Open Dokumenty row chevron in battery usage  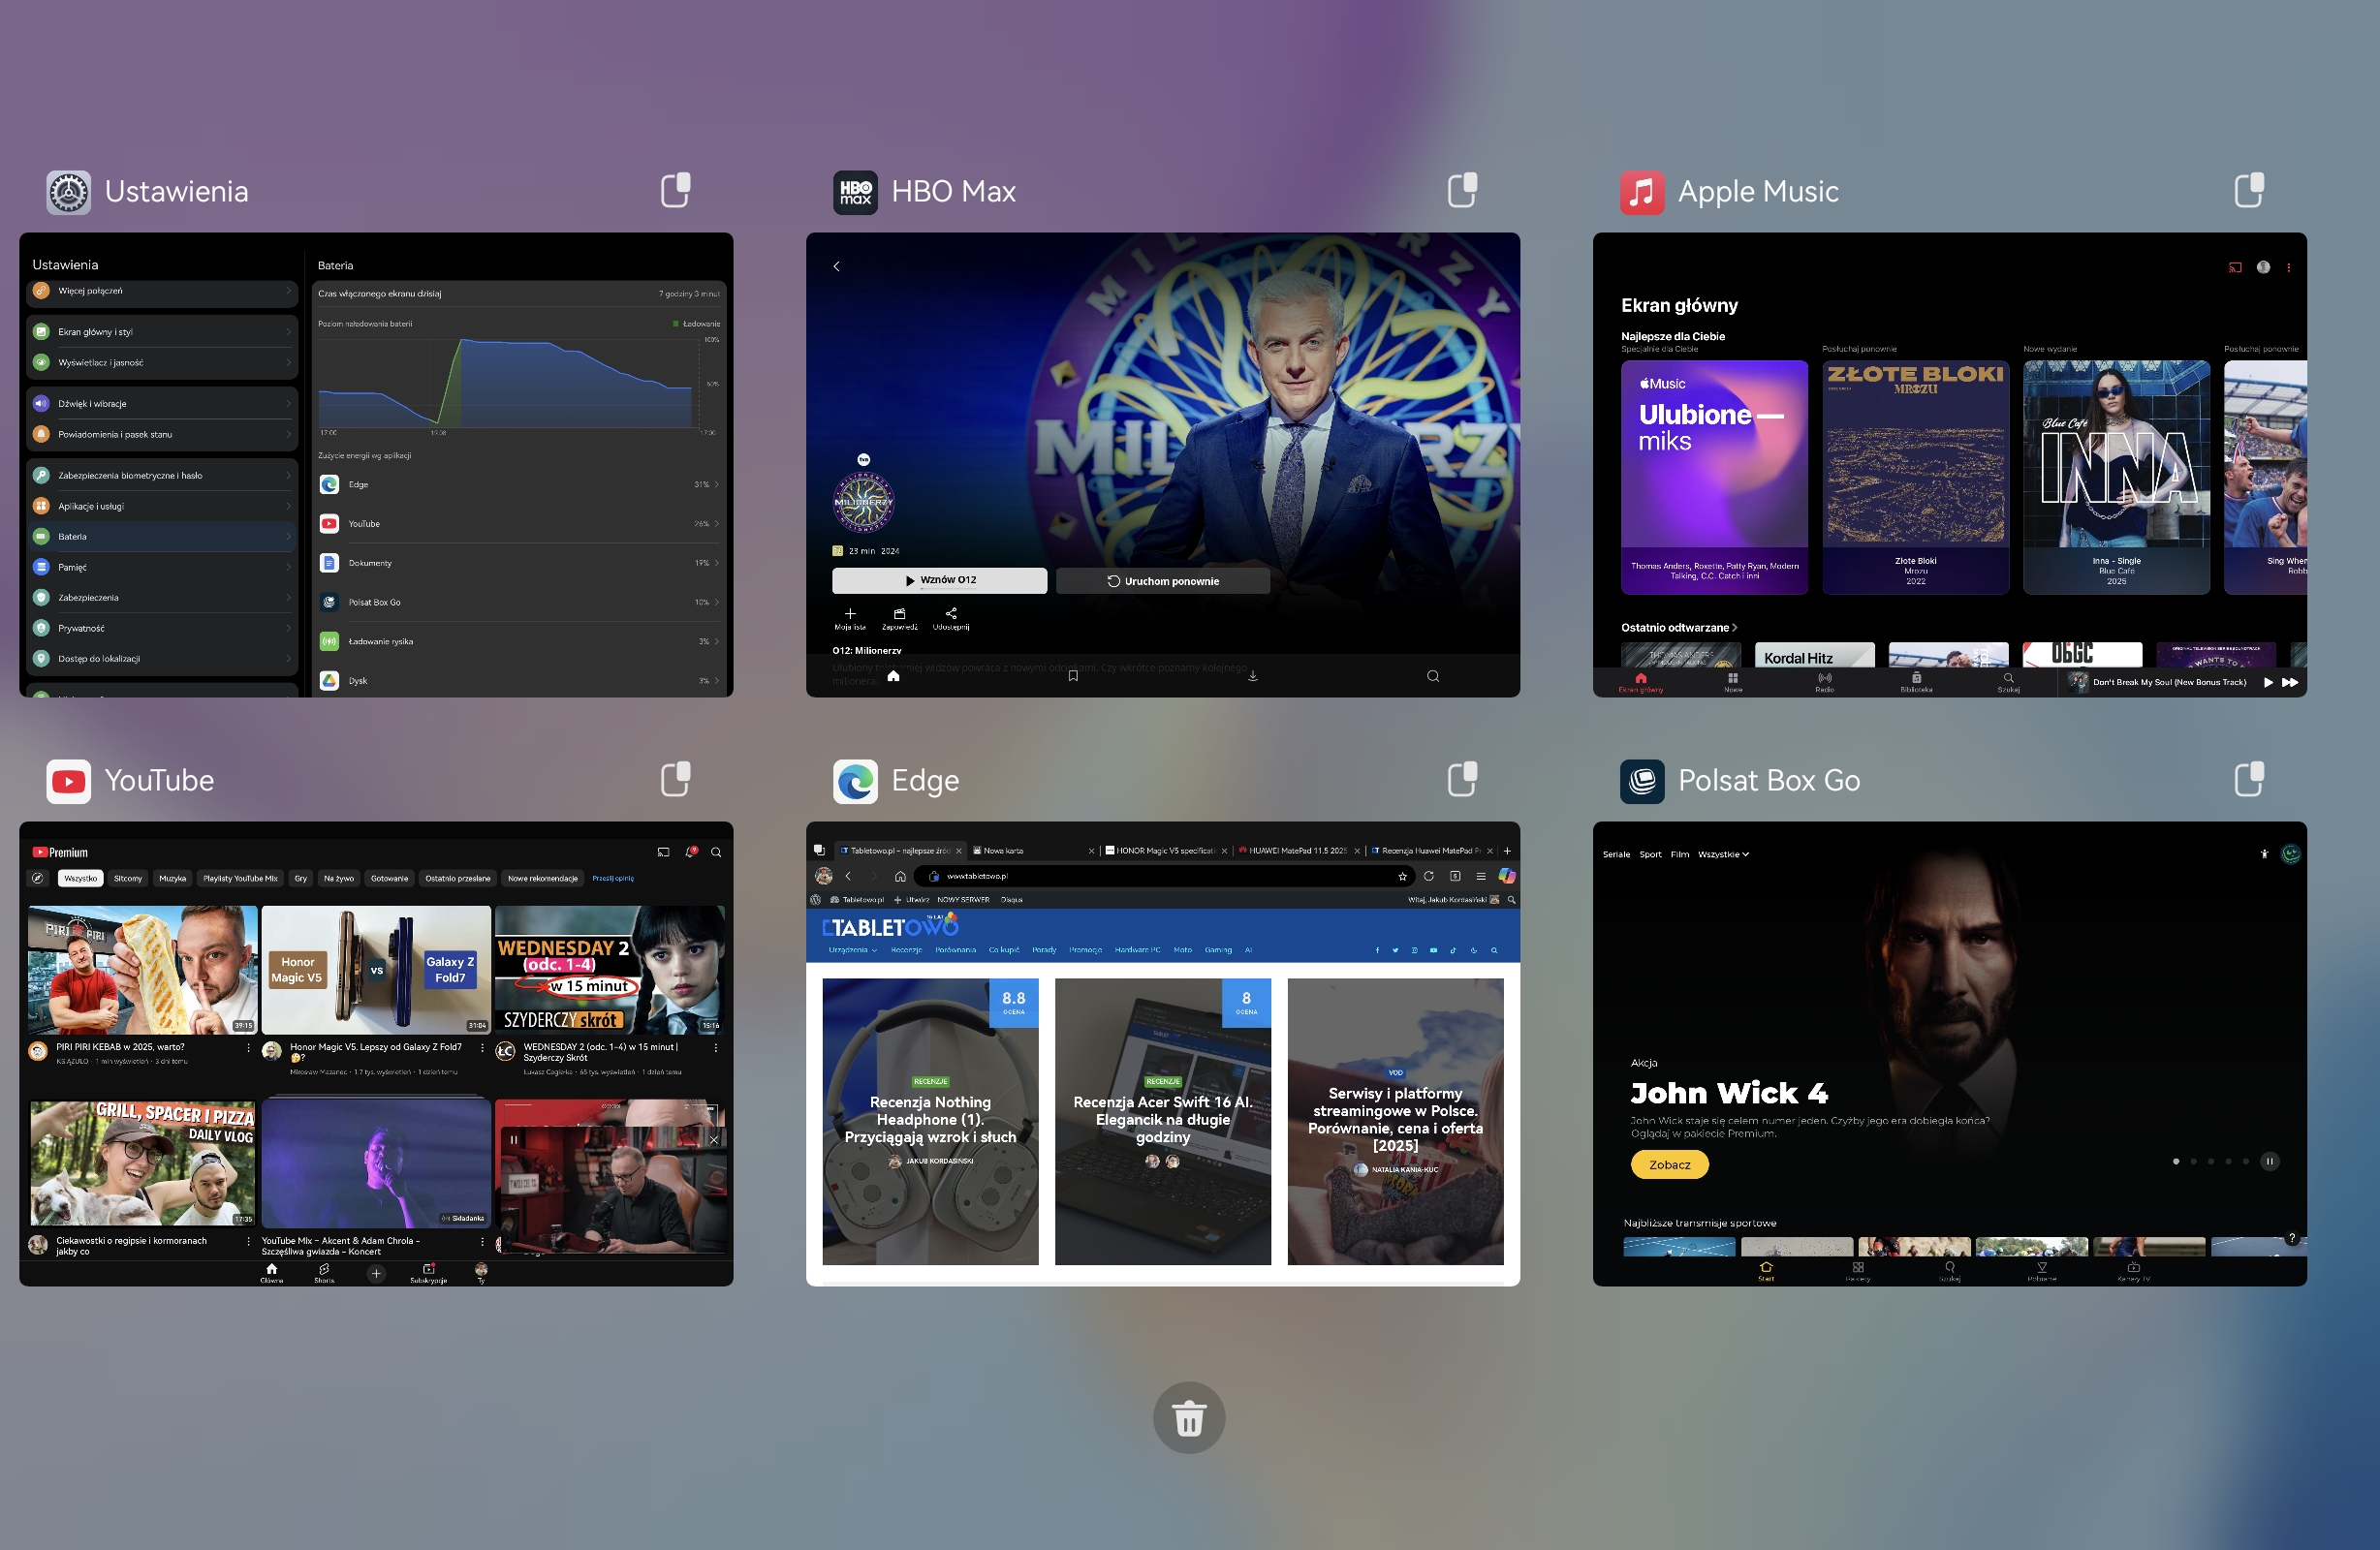coord(716,563)
